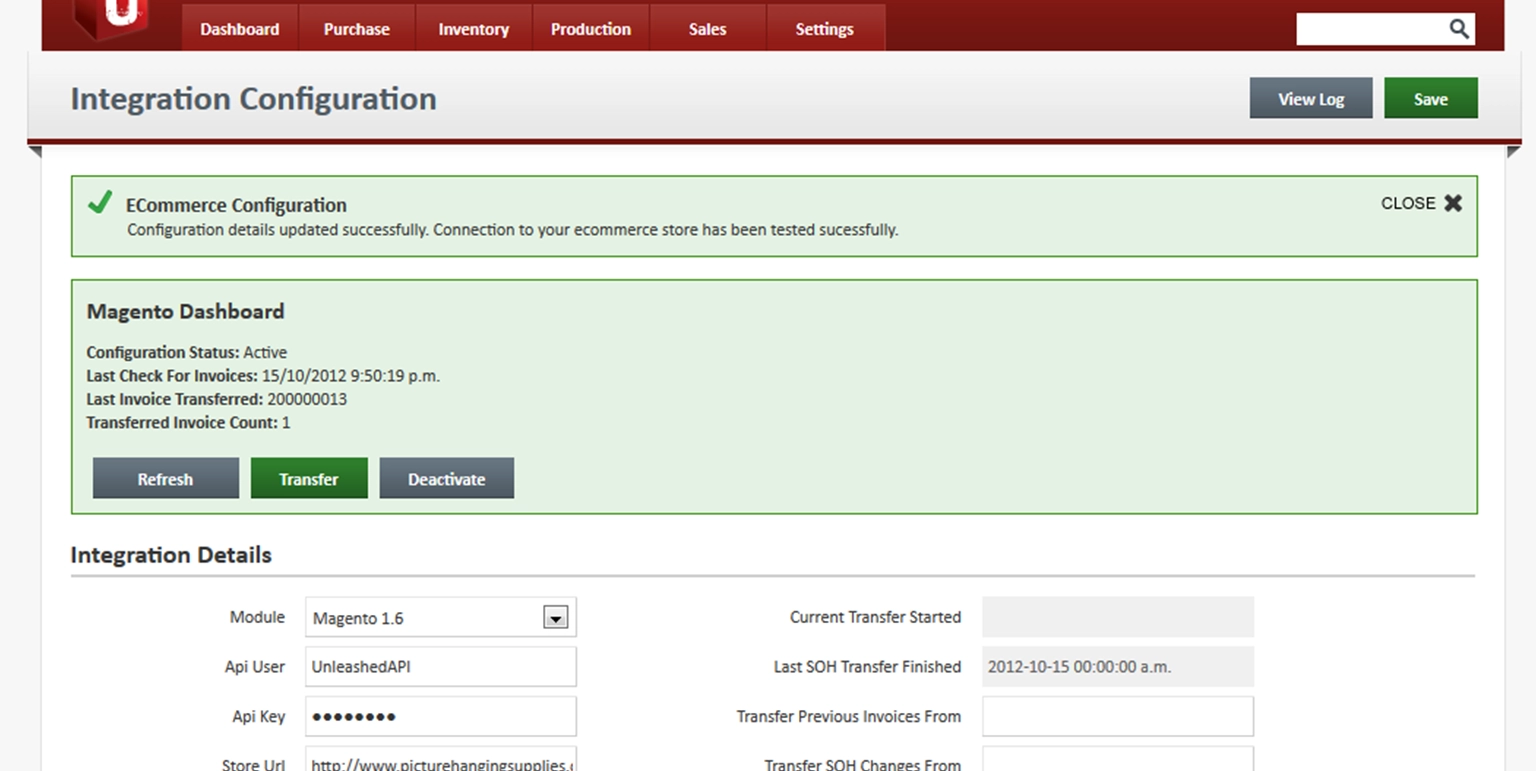Click the Configuration Status: Active text
The image size is (1536, 771).
click(186, 352)
